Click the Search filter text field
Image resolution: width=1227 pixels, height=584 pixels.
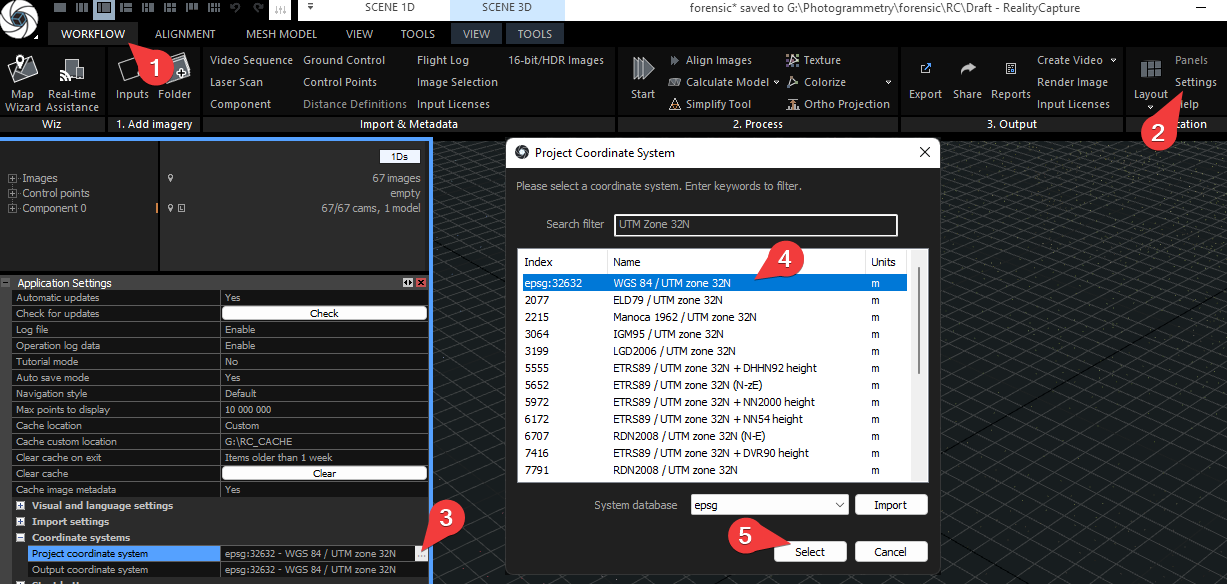tap(755, 225)
